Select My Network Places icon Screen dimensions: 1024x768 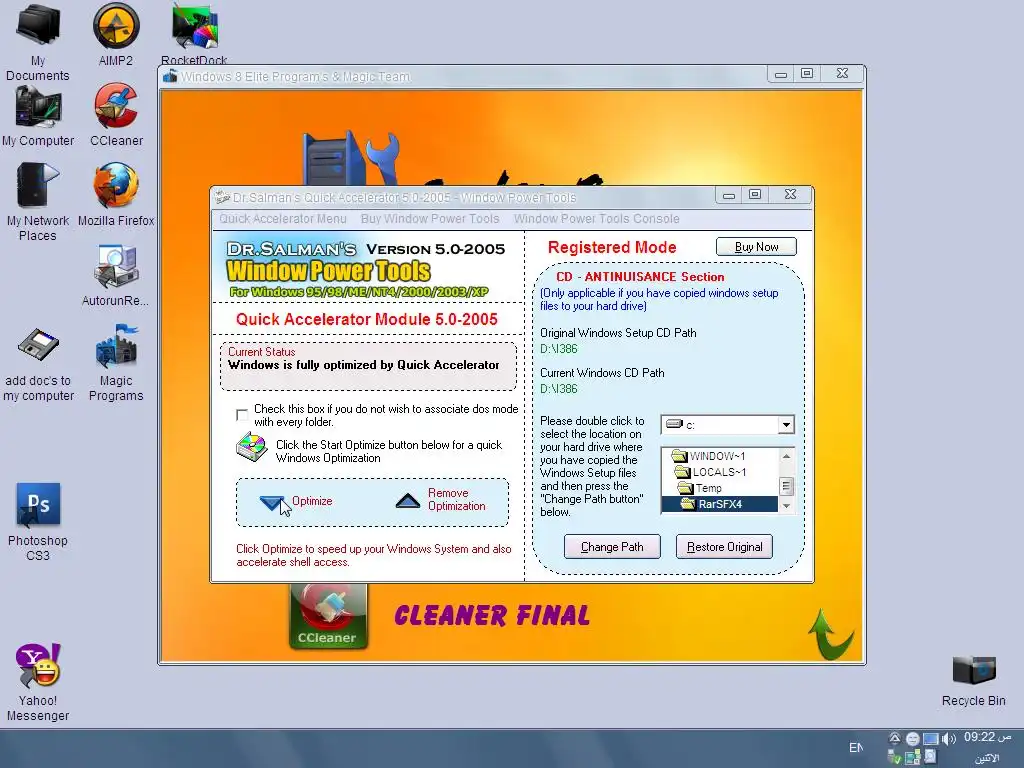(x=38, y=202)
